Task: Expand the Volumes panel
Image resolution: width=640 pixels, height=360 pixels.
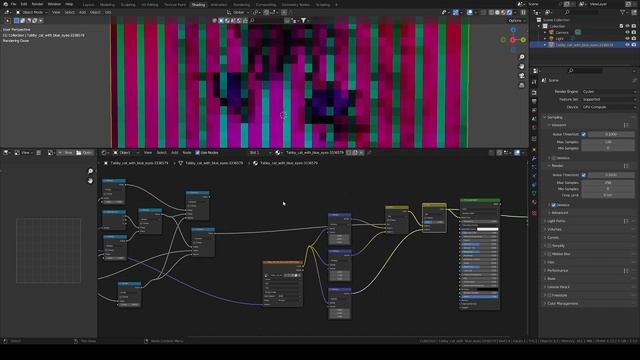Action: [x=554, y=229]
